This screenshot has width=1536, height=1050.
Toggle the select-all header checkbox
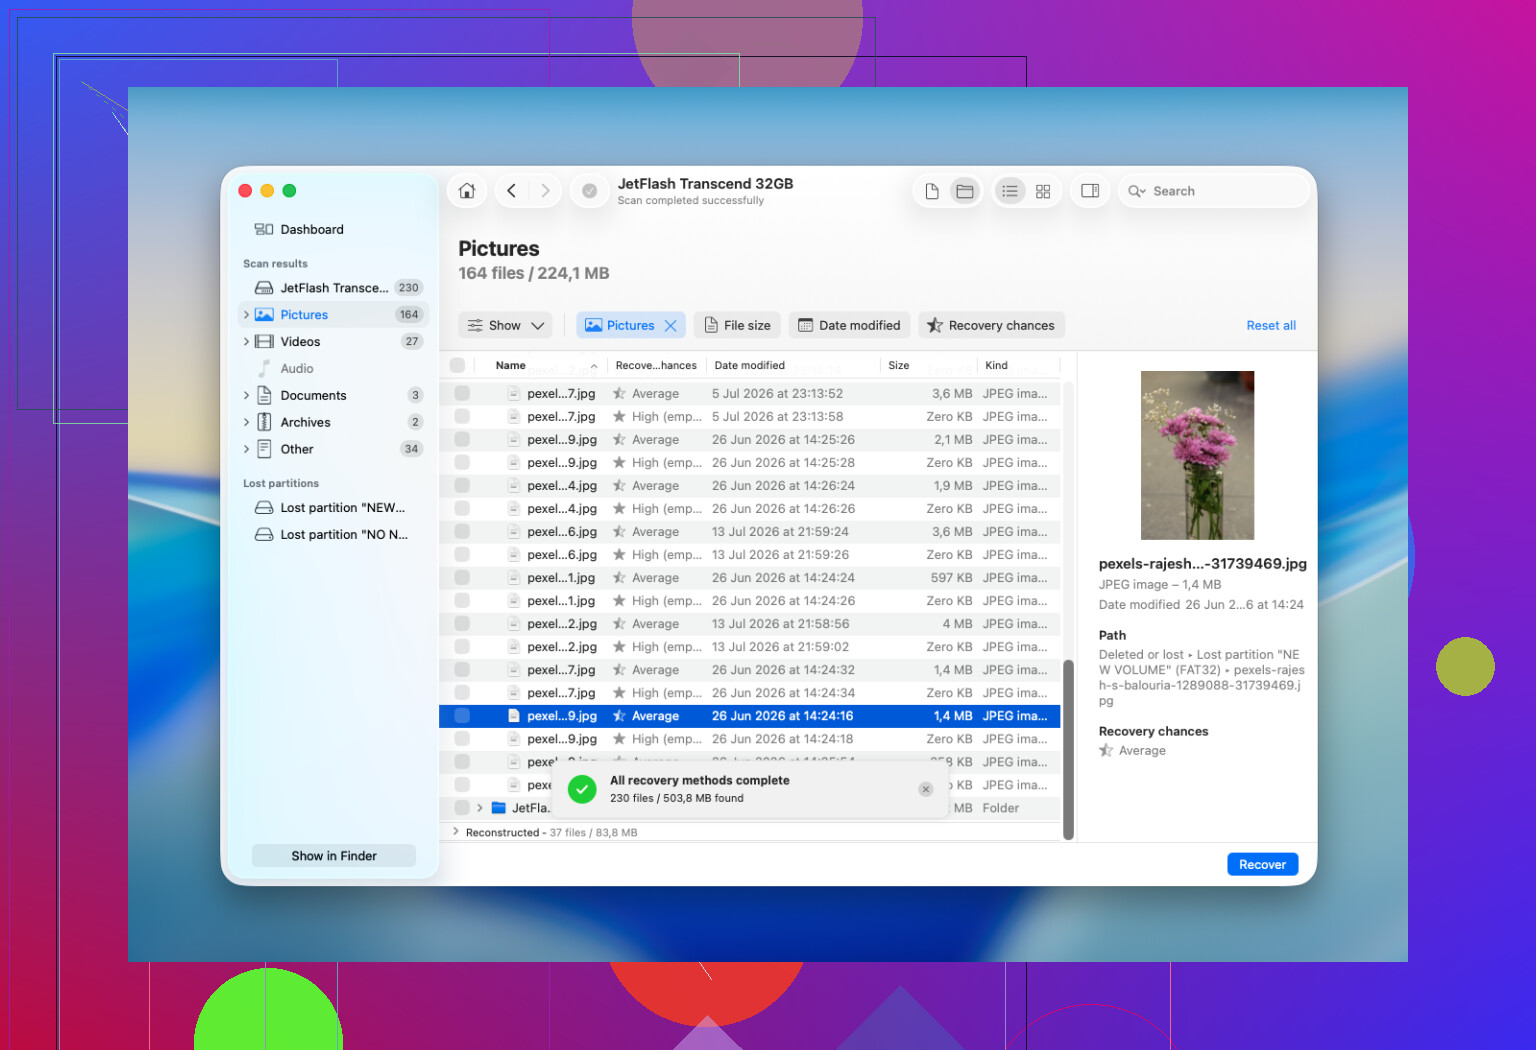(x=458, y=365)
